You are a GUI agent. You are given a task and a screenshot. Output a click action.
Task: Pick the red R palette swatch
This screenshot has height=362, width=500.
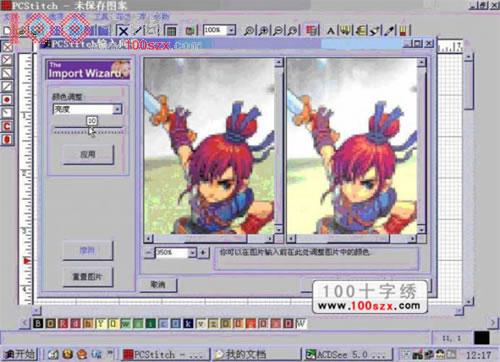click(x=63, y=323)
